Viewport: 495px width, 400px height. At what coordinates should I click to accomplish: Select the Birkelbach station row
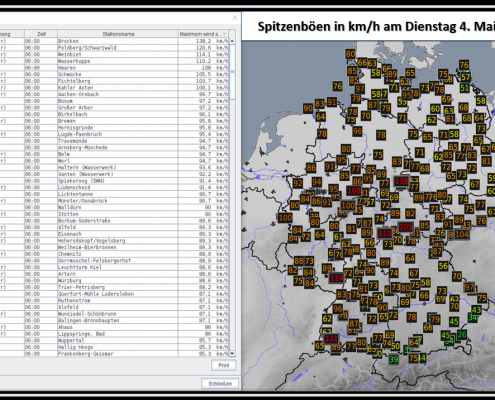tap(114, 114)
